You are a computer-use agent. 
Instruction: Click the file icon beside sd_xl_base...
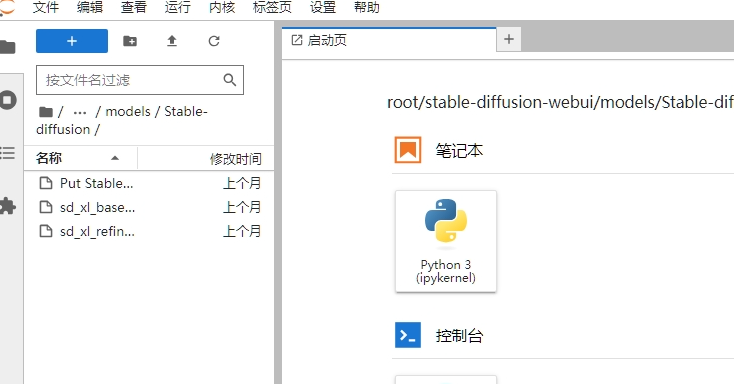pos(46,207)
